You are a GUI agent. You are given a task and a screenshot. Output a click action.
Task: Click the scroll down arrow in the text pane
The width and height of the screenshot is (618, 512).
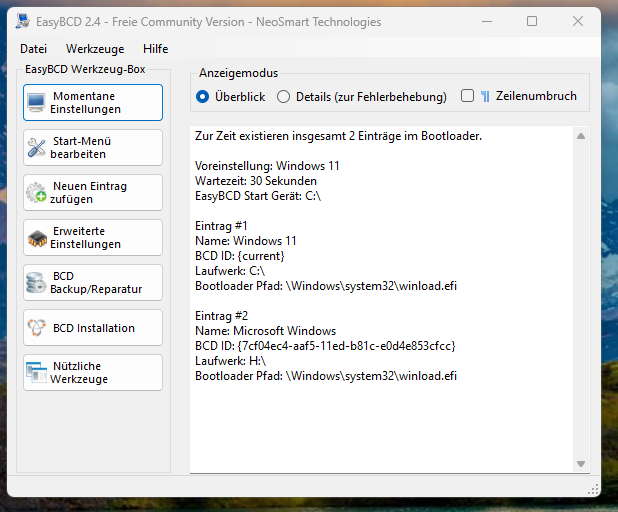581,464
